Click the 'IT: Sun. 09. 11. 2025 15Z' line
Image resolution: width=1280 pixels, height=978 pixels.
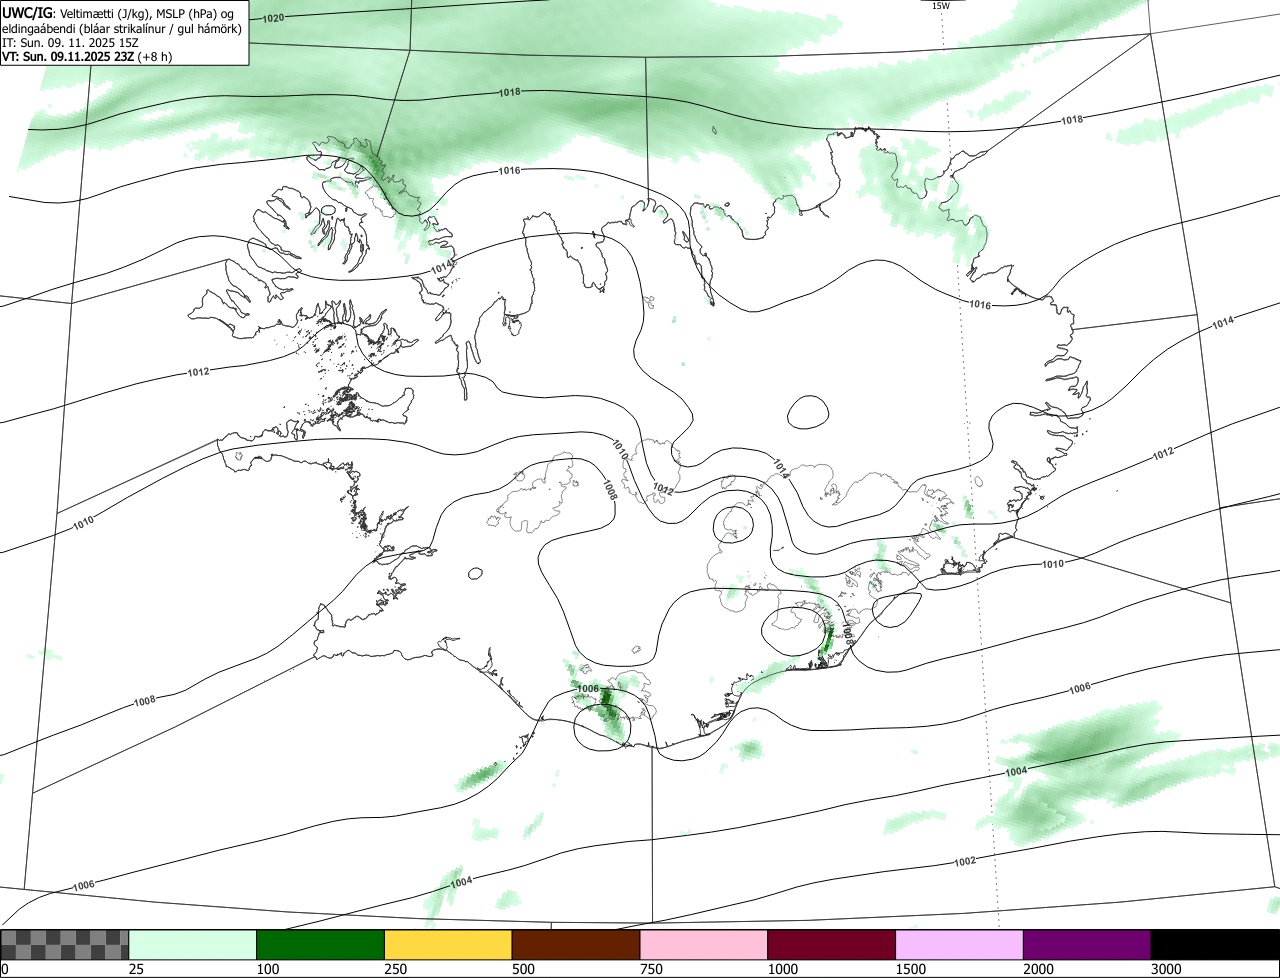[70, 43]
